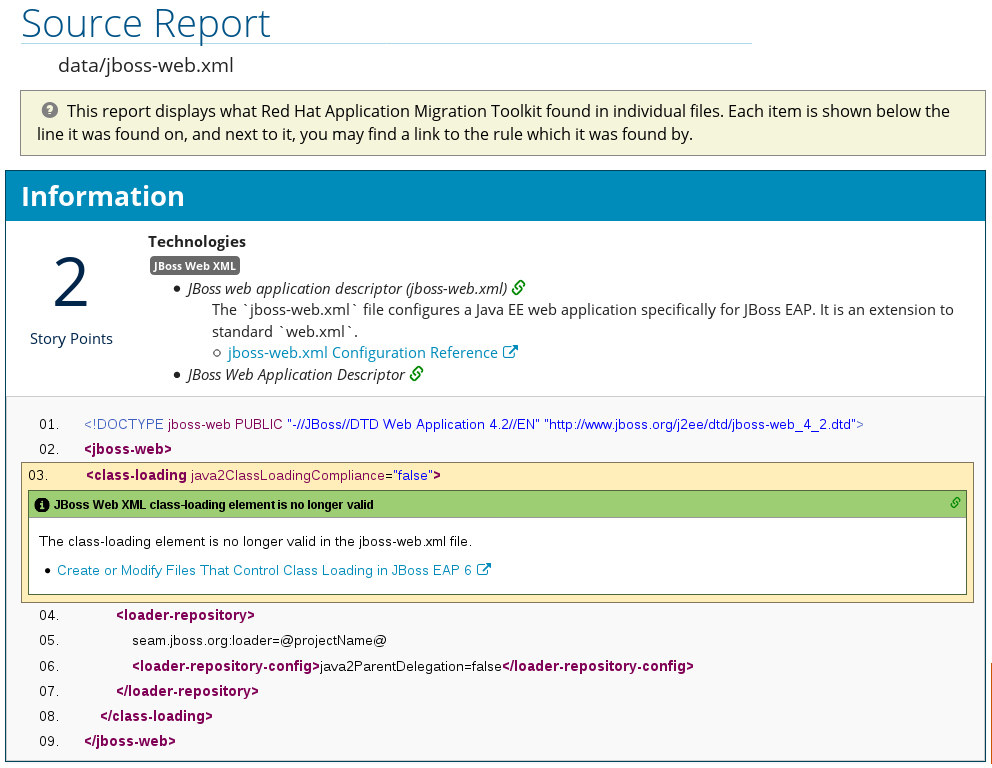992x768 pixels.
Task: Click the 'Source Report' page heading
Action: [x=146, y=23]
